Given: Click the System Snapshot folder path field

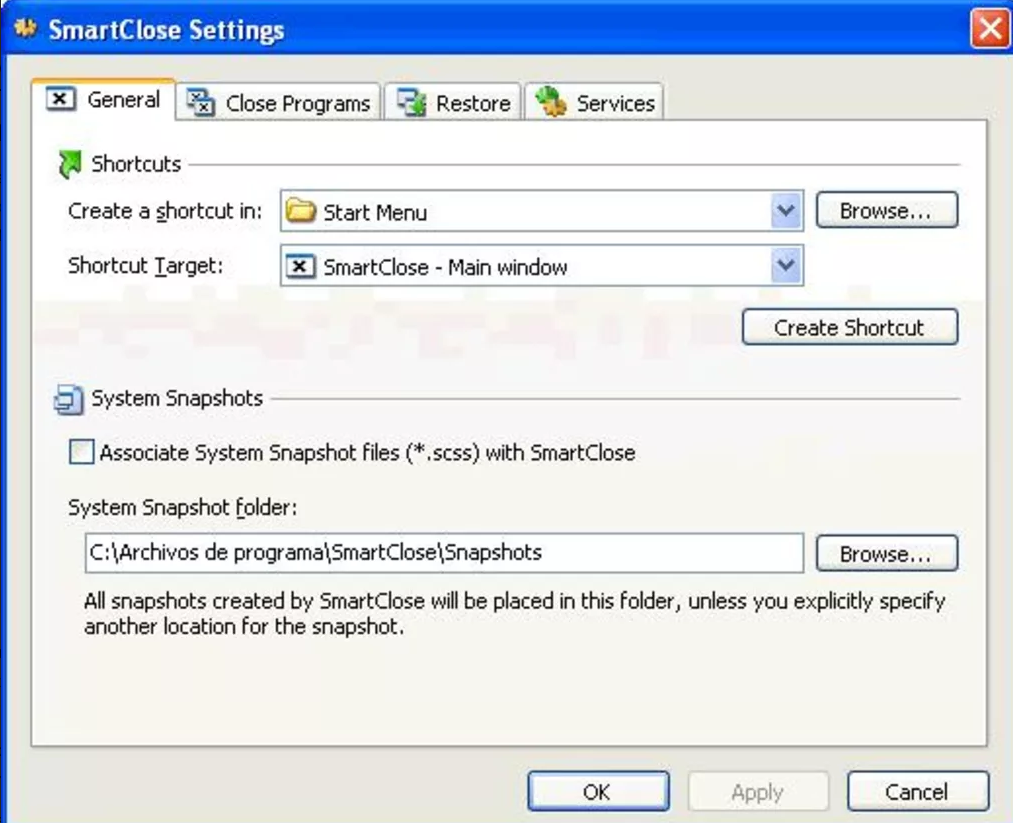Looking at the screenshot, I should tap(443, 553).
